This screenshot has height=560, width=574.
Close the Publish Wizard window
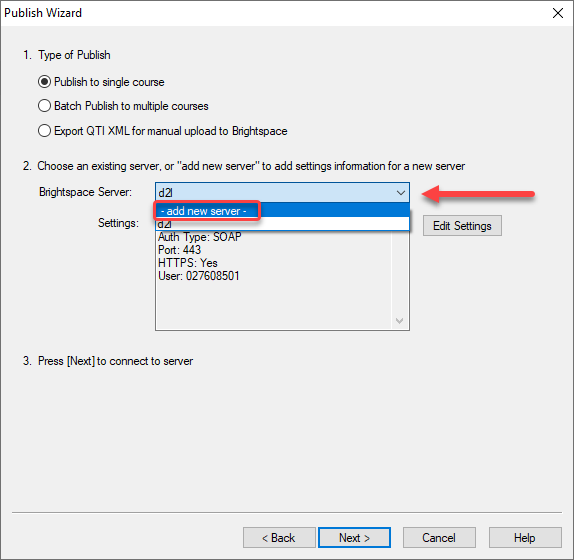tap(558, 13)
